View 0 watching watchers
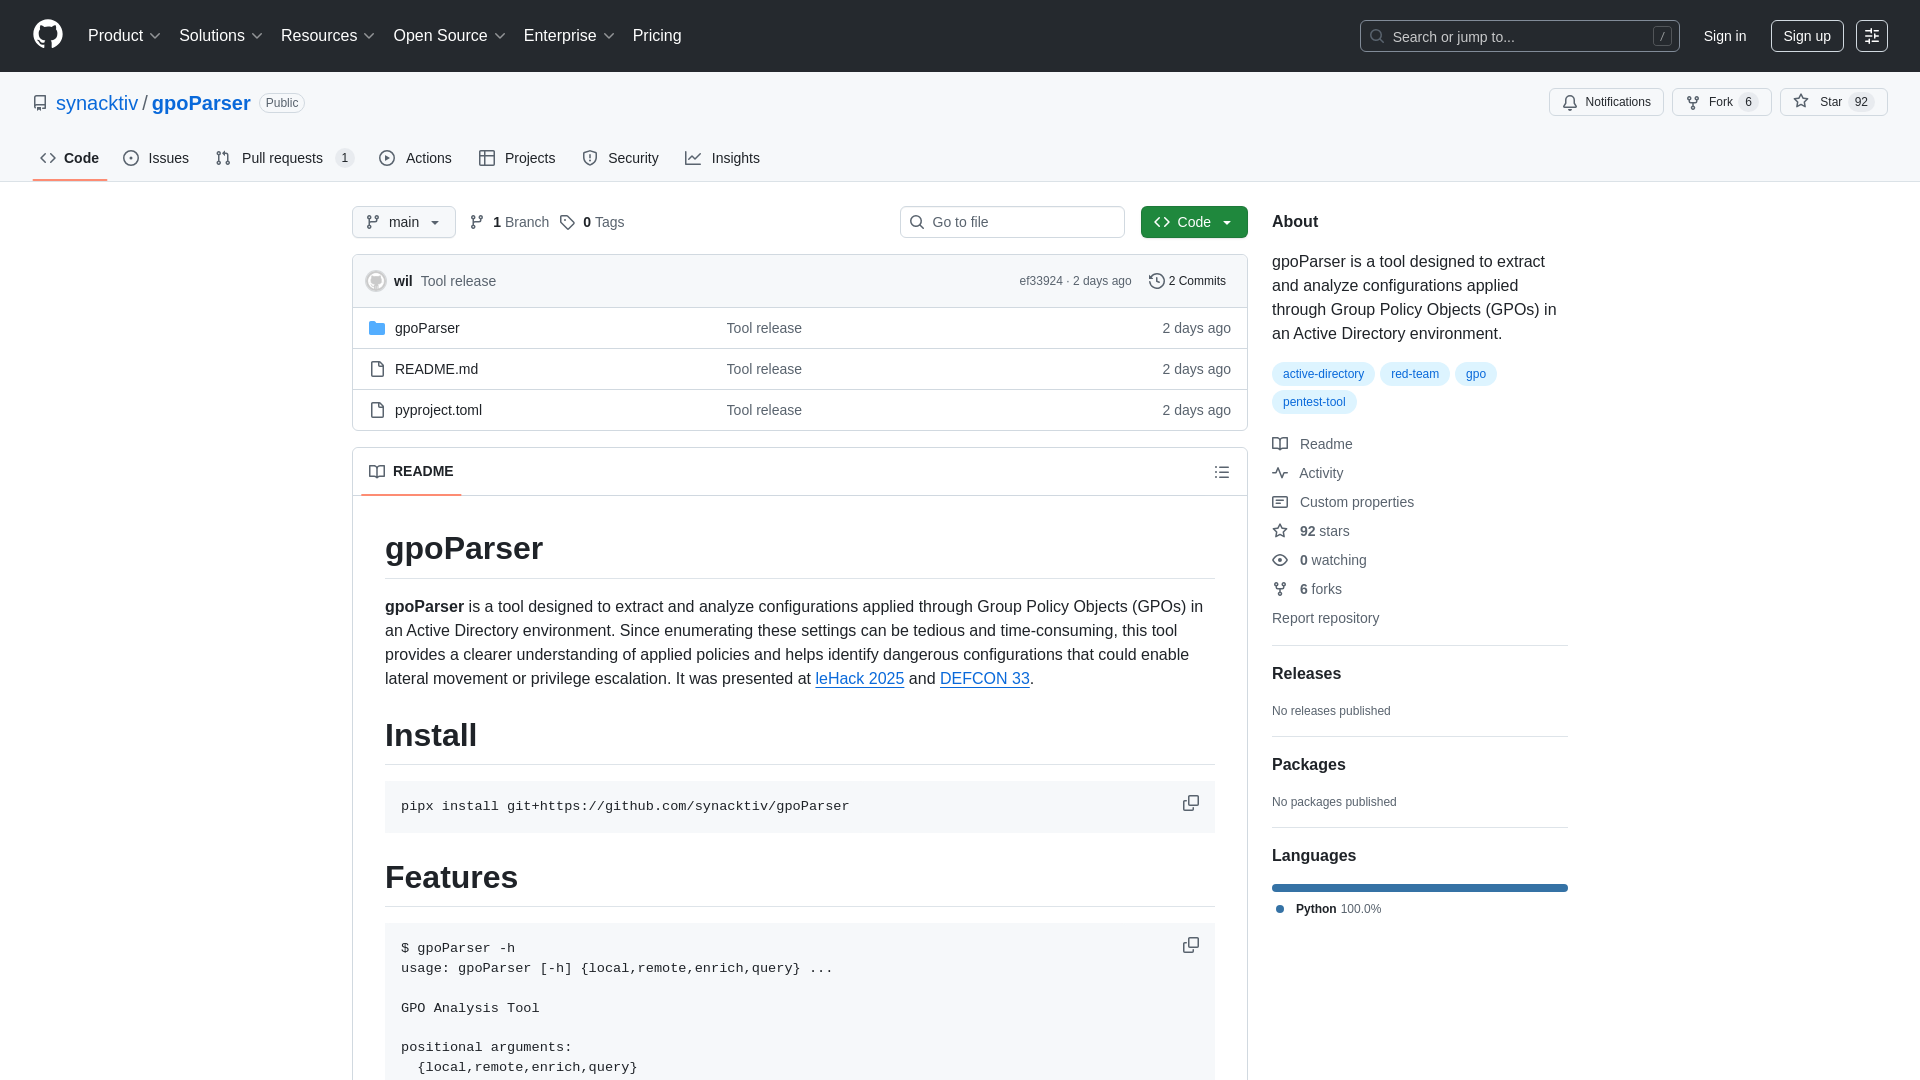 (x=1319, y=560)
